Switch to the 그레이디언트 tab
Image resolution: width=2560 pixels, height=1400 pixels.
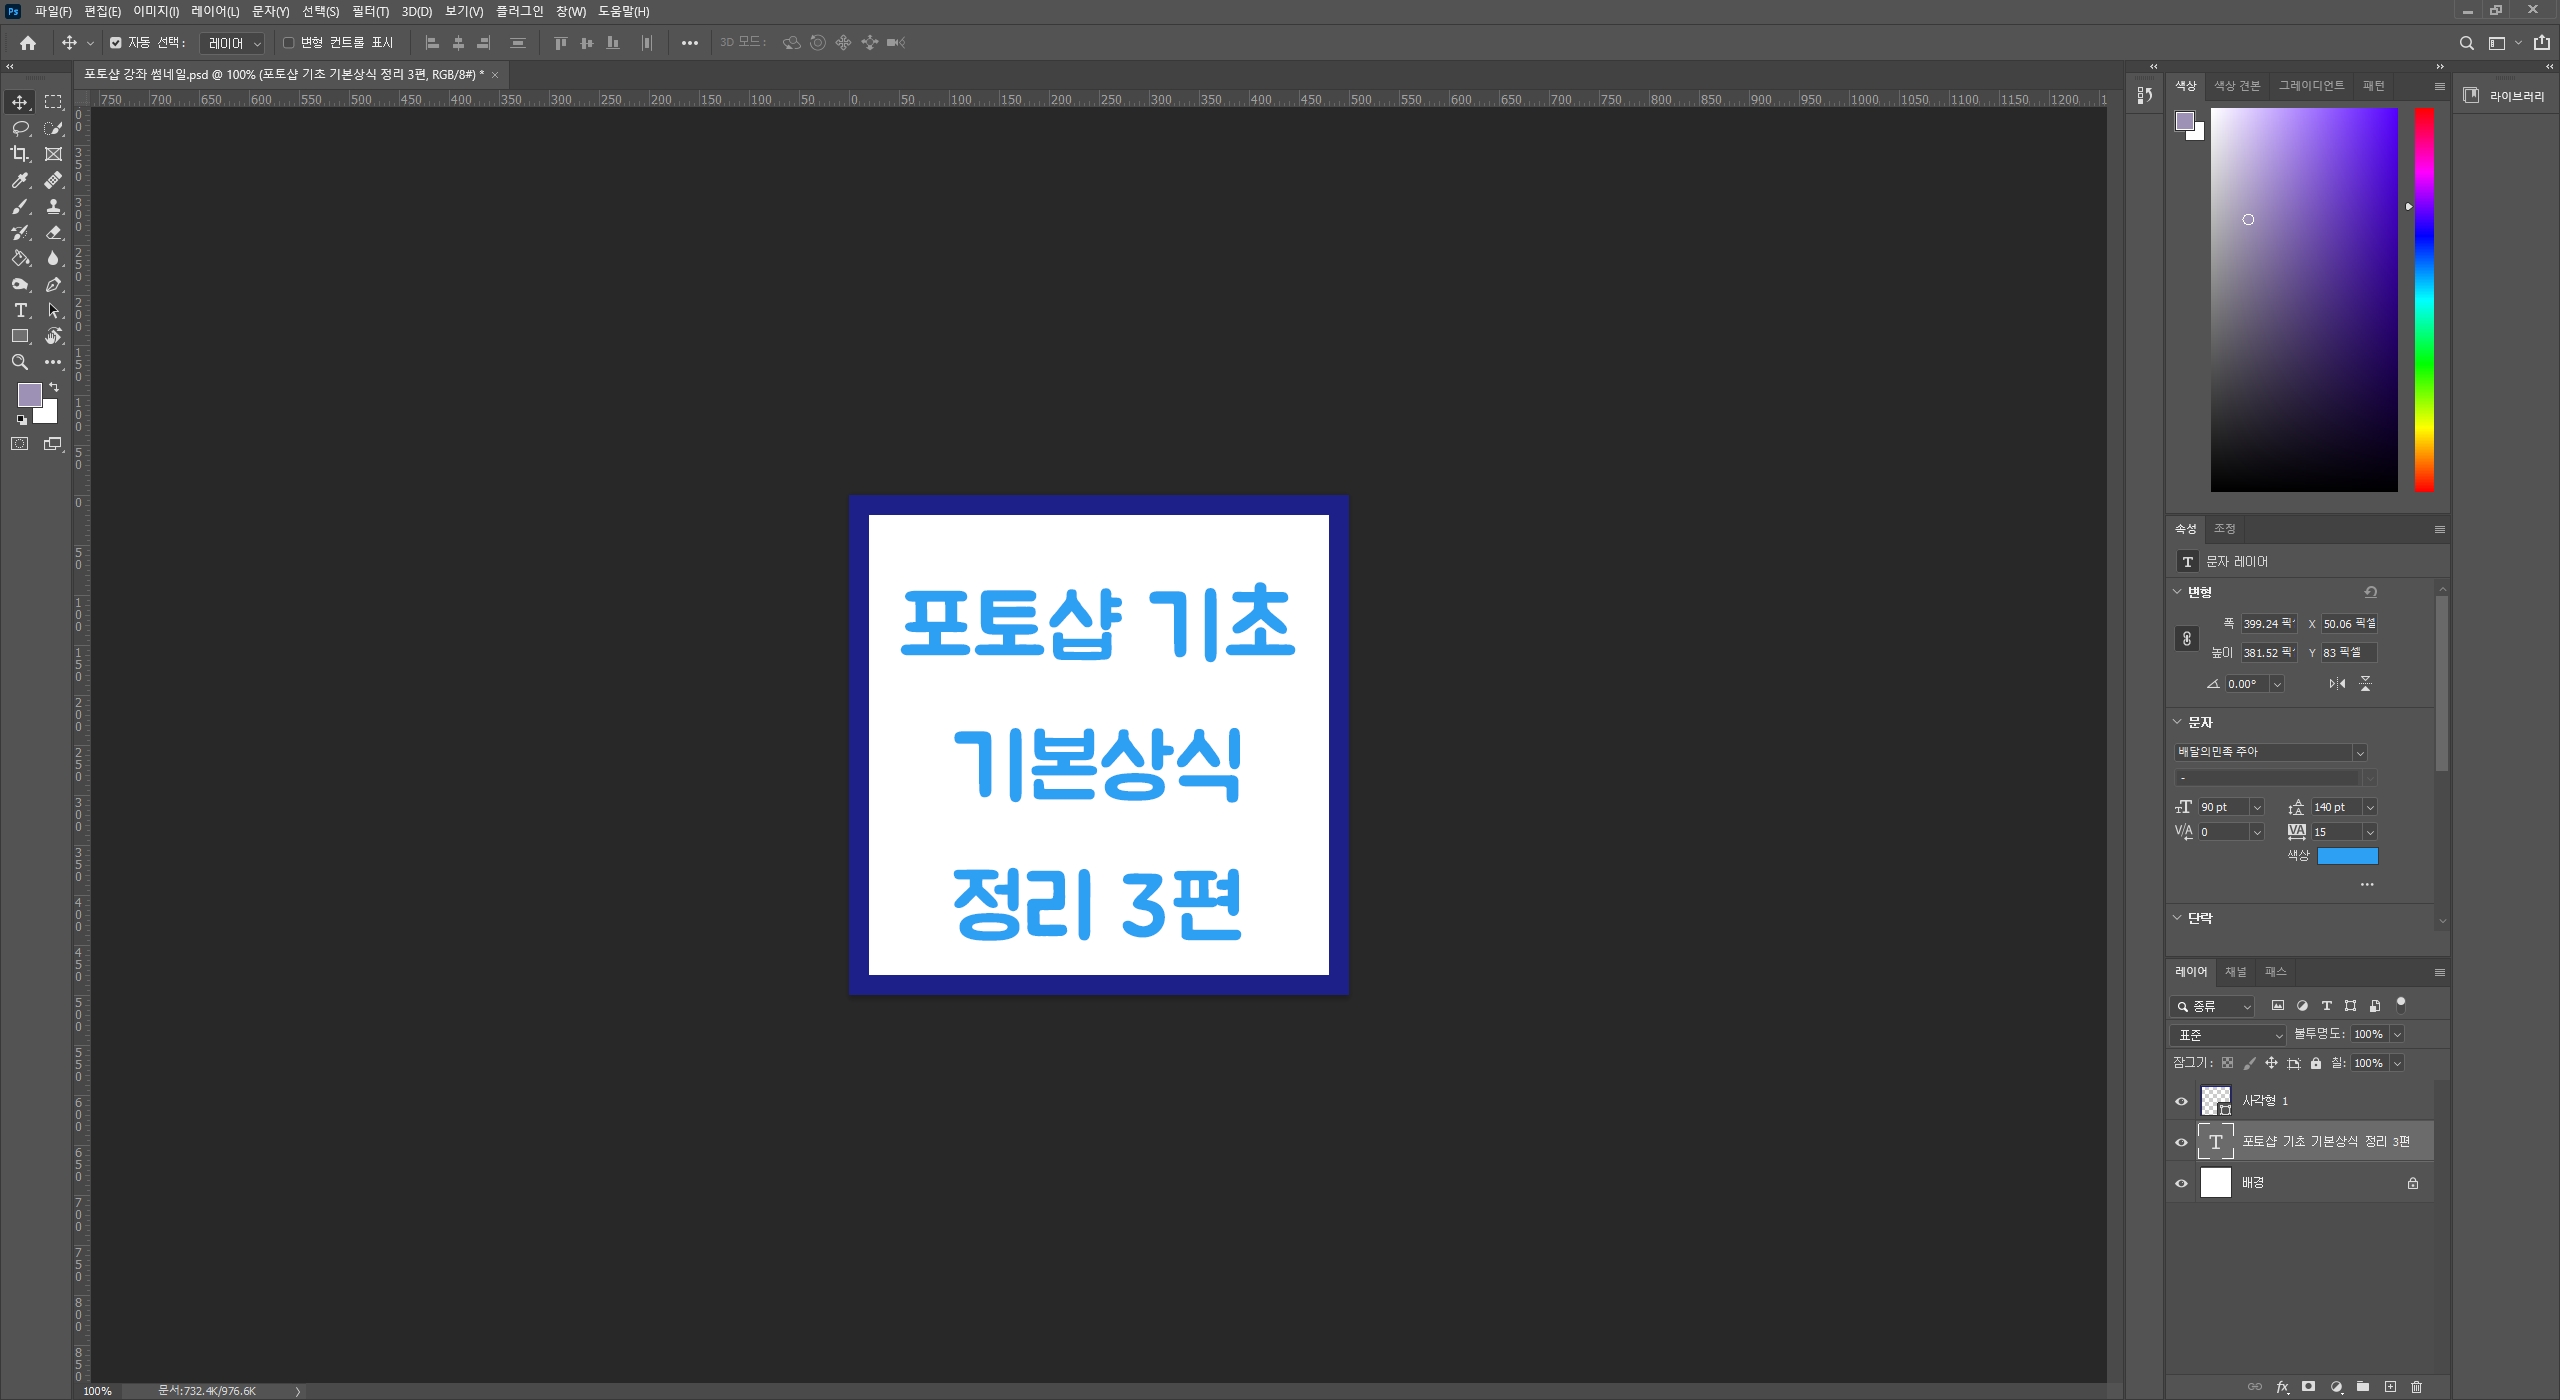(x=2311, y=86)
